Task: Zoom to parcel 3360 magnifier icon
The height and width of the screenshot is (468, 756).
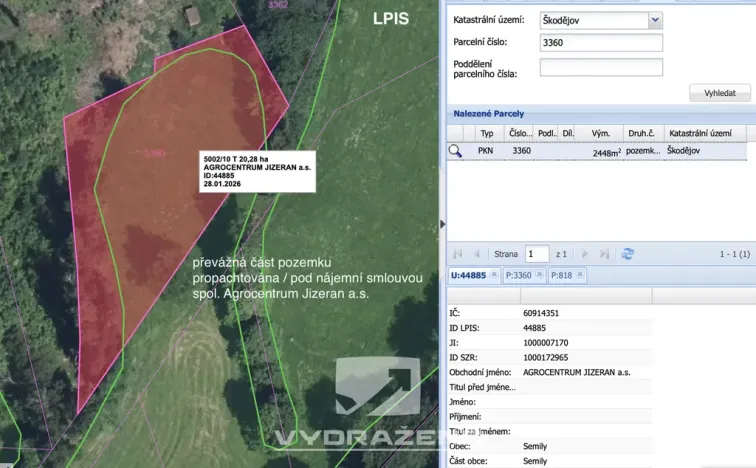Action: [x=455, y=151]
